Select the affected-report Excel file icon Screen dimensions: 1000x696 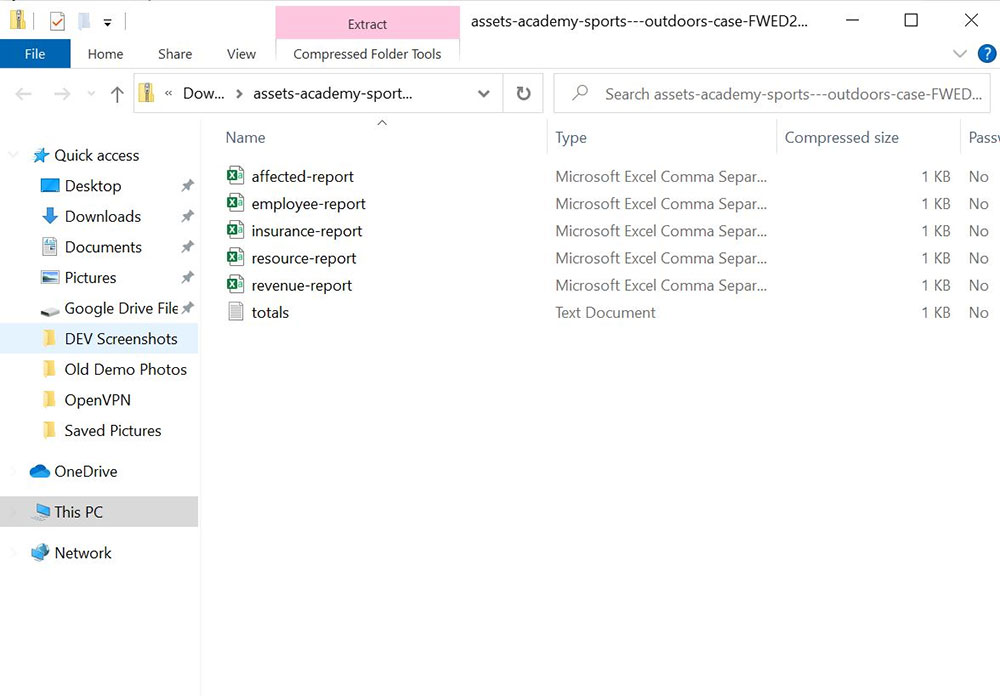click(x=235, y=176)
